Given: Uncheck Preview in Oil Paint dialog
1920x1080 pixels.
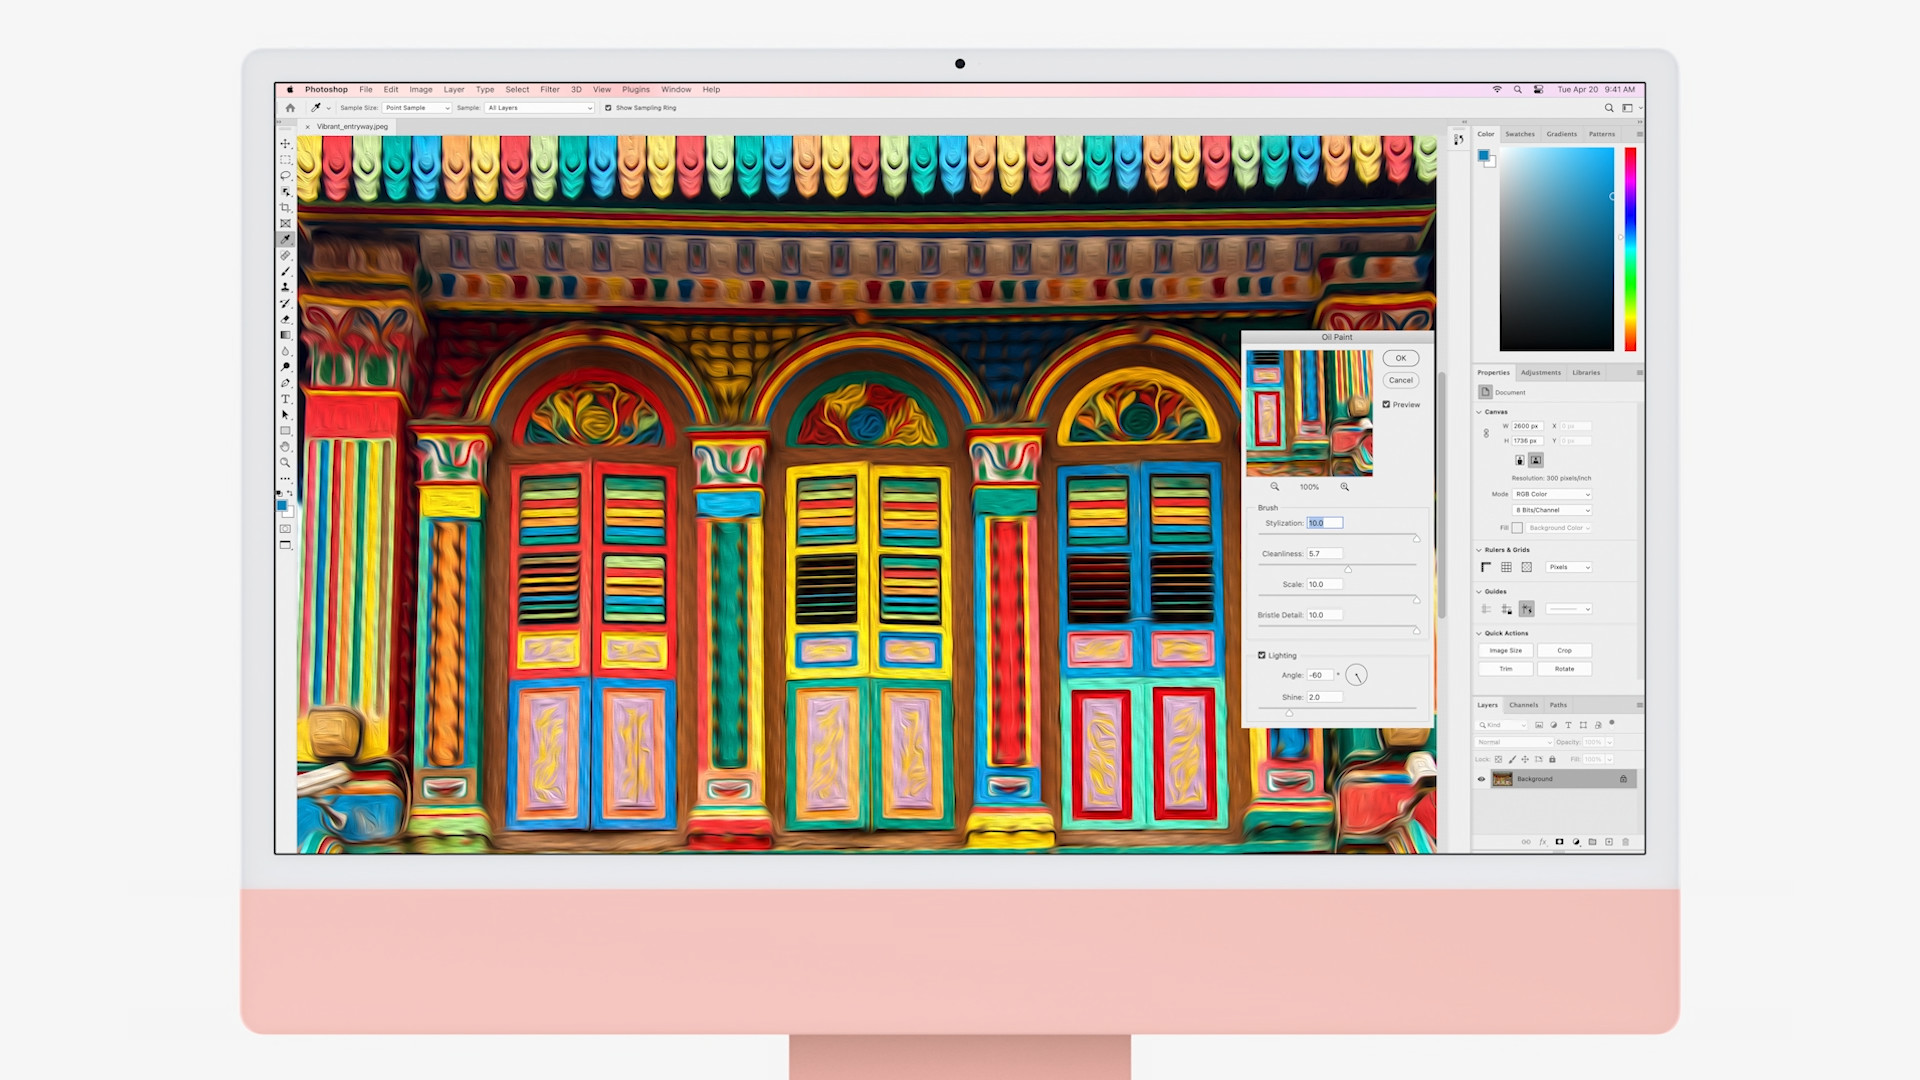Looking at the screenshot, I should [1386, 405].
